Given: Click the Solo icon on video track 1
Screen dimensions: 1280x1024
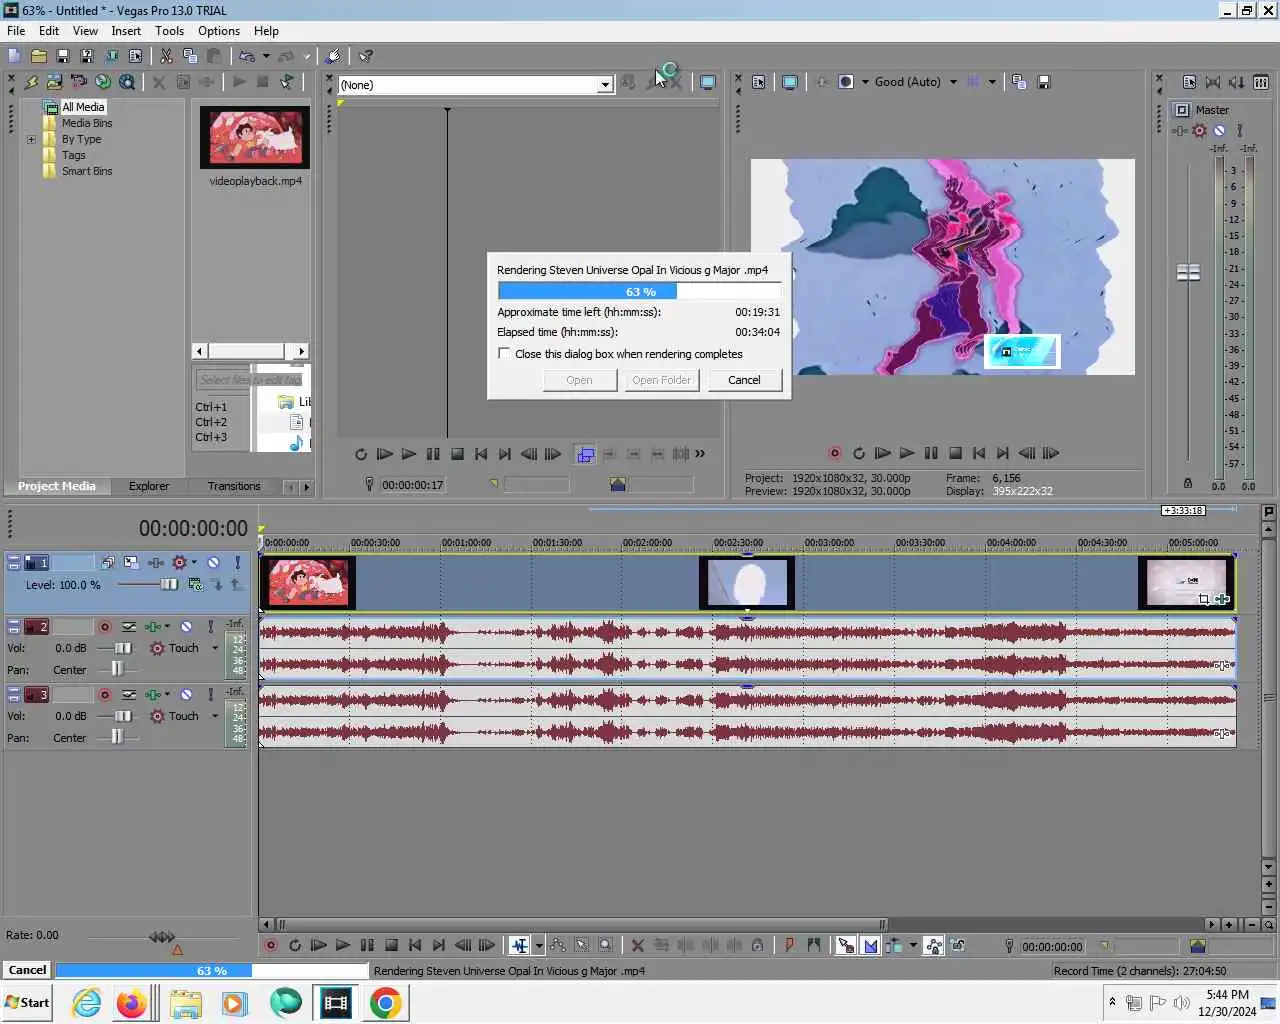Looking at the screenshot, I should click(x=237, y=563).
